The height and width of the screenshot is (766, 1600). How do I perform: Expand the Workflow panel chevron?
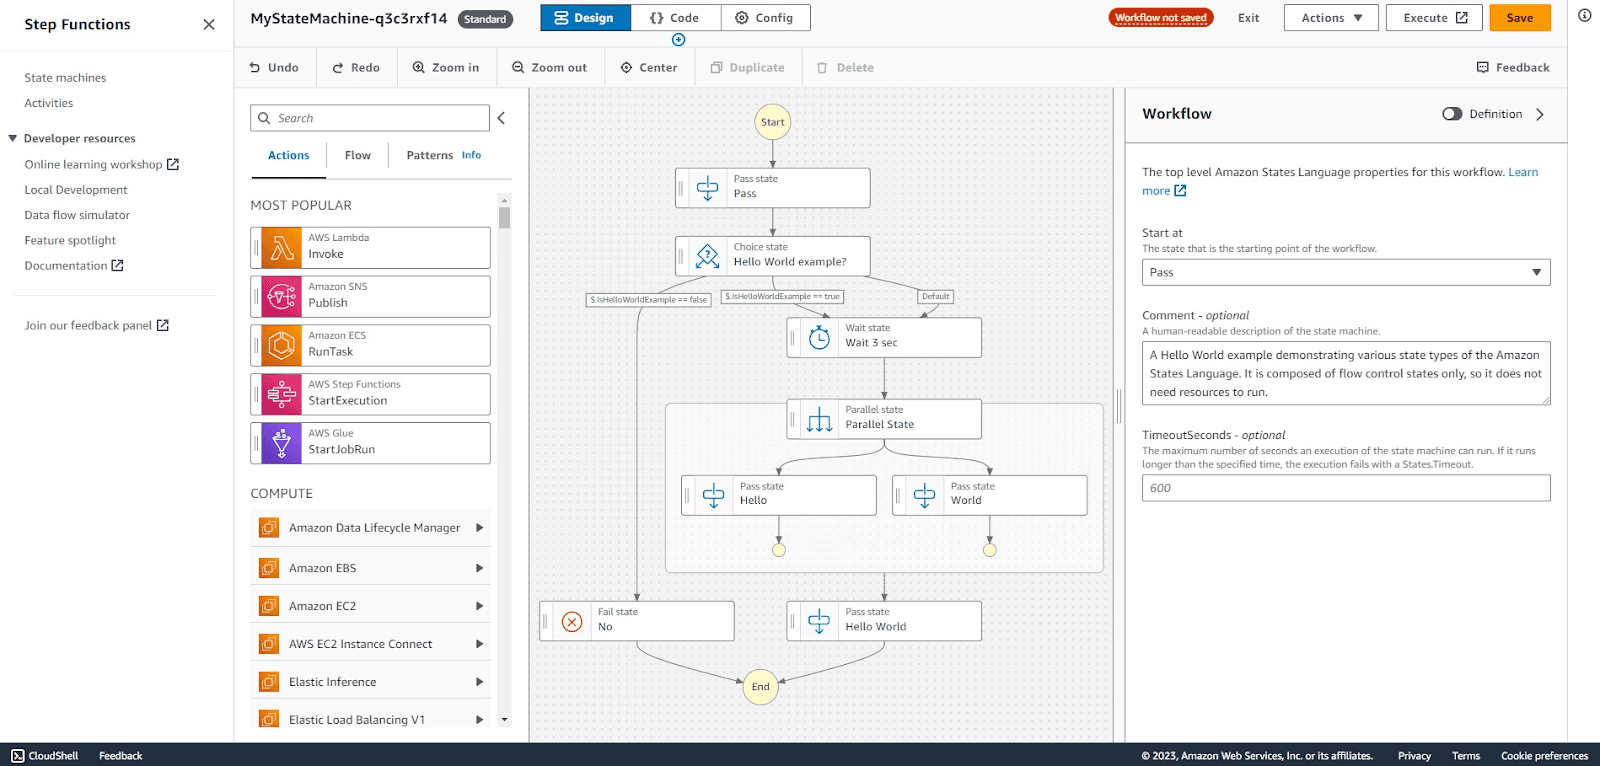pyautogui.click(x=1540, y=114)
